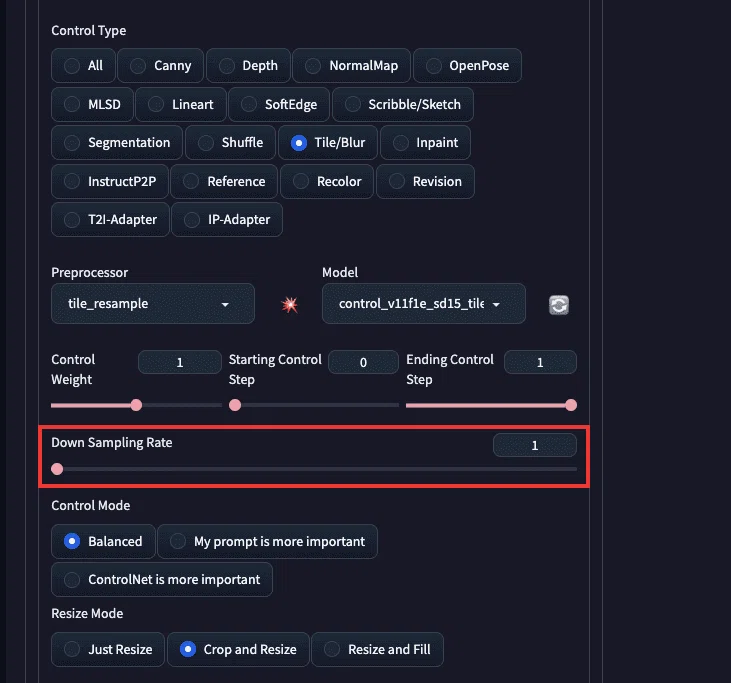Select Resize and Fill mode
The width and height of the screenshot is (731, 683).
point(377,649)
